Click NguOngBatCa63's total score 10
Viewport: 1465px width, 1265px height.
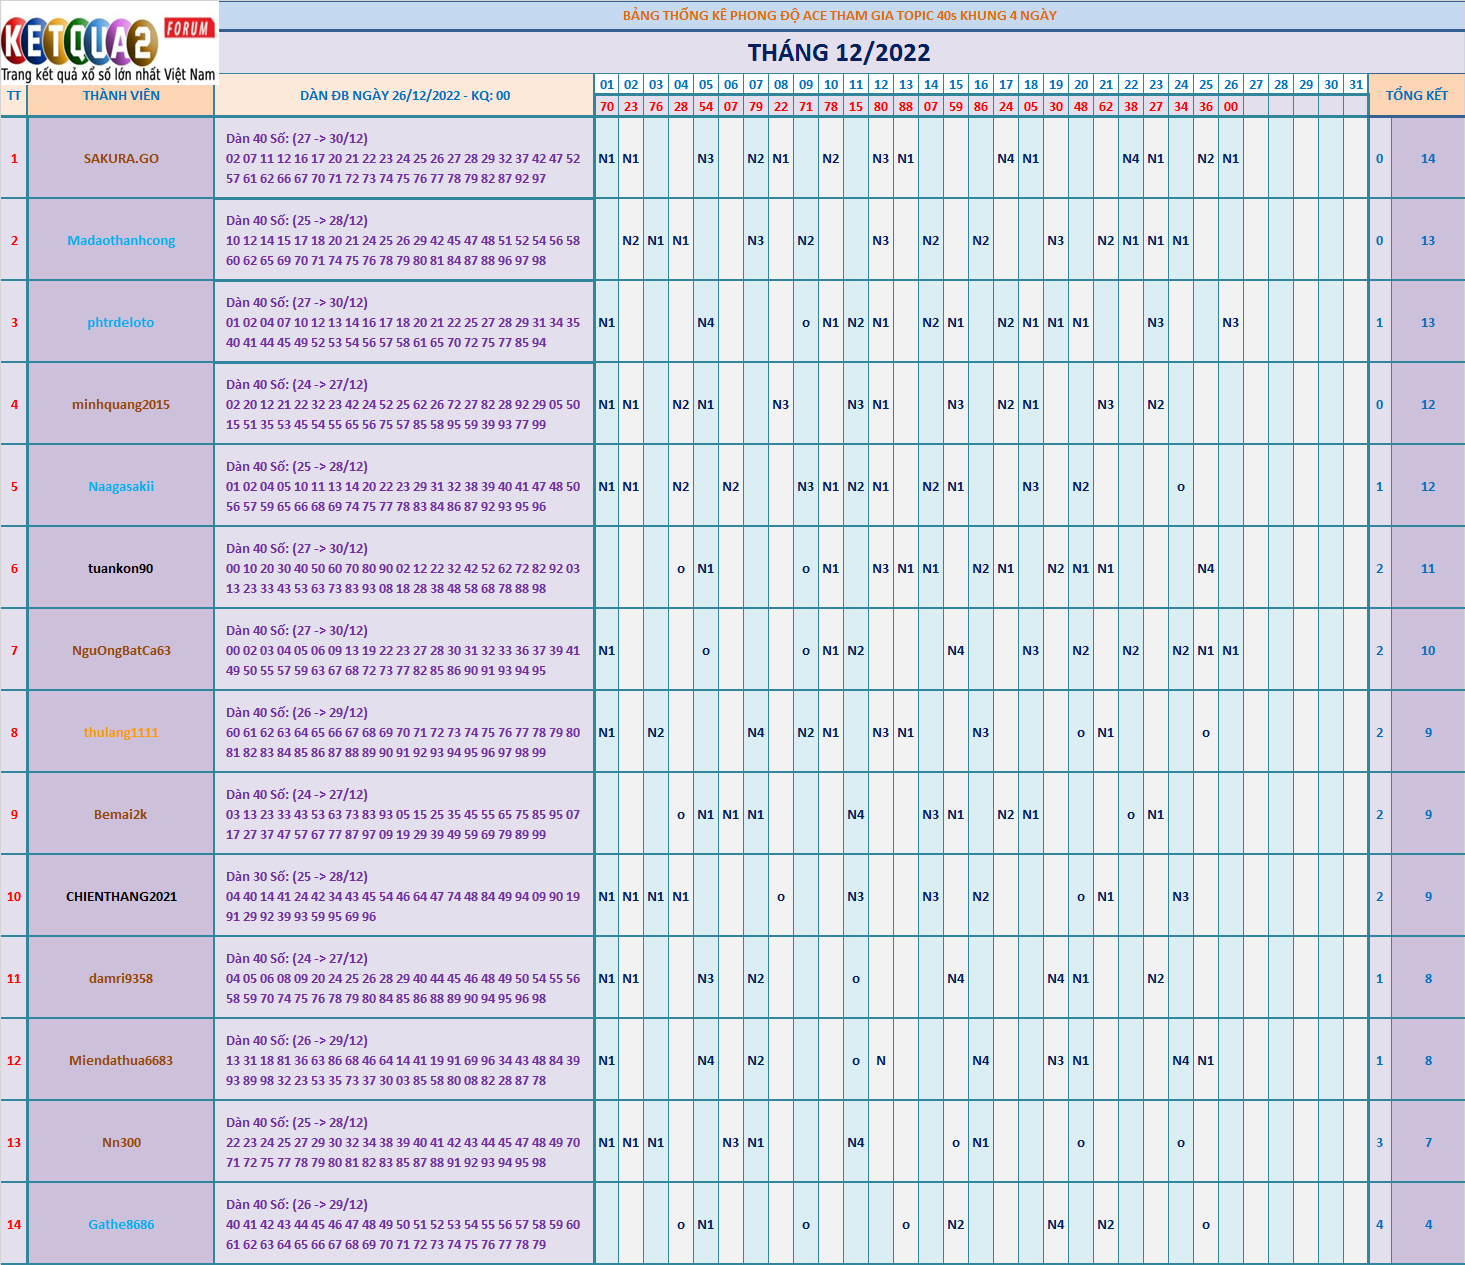[x=1428, y=650]
